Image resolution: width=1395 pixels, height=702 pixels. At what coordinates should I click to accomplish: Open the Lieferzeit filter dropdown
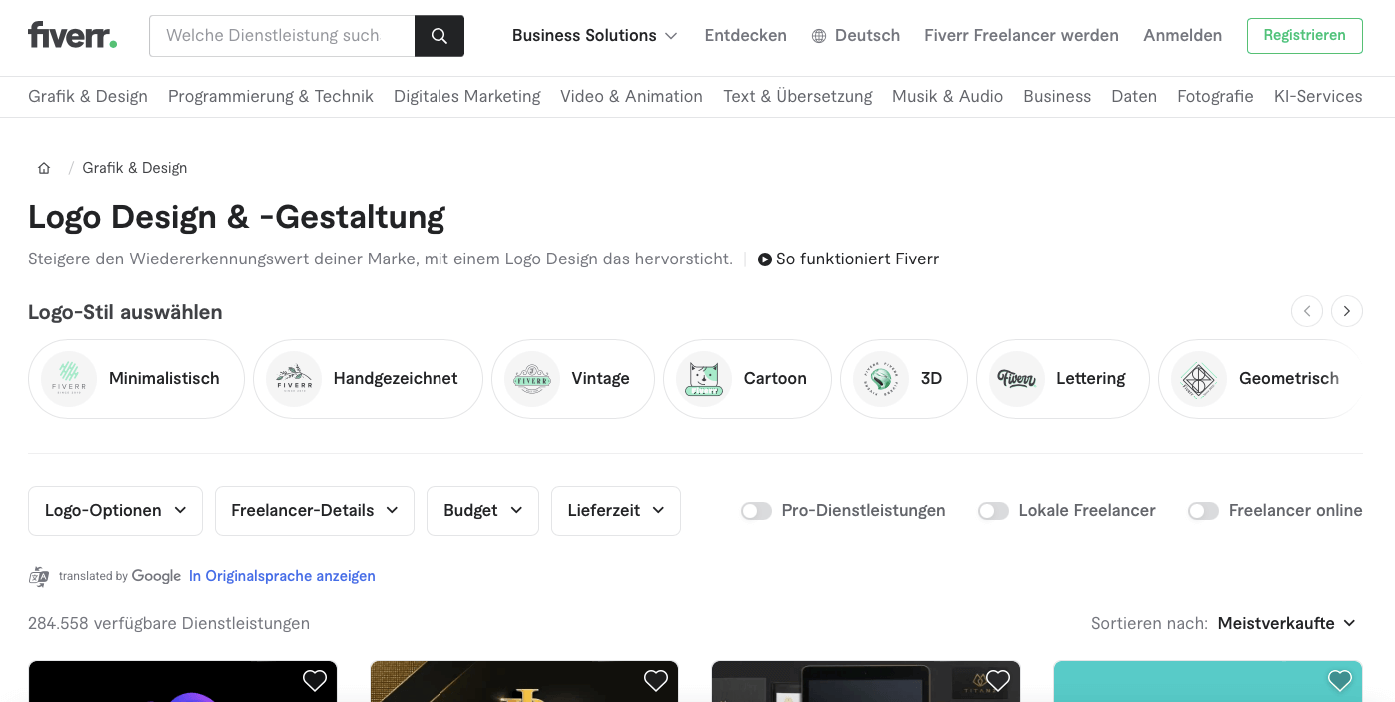click(x=616, y=511)
